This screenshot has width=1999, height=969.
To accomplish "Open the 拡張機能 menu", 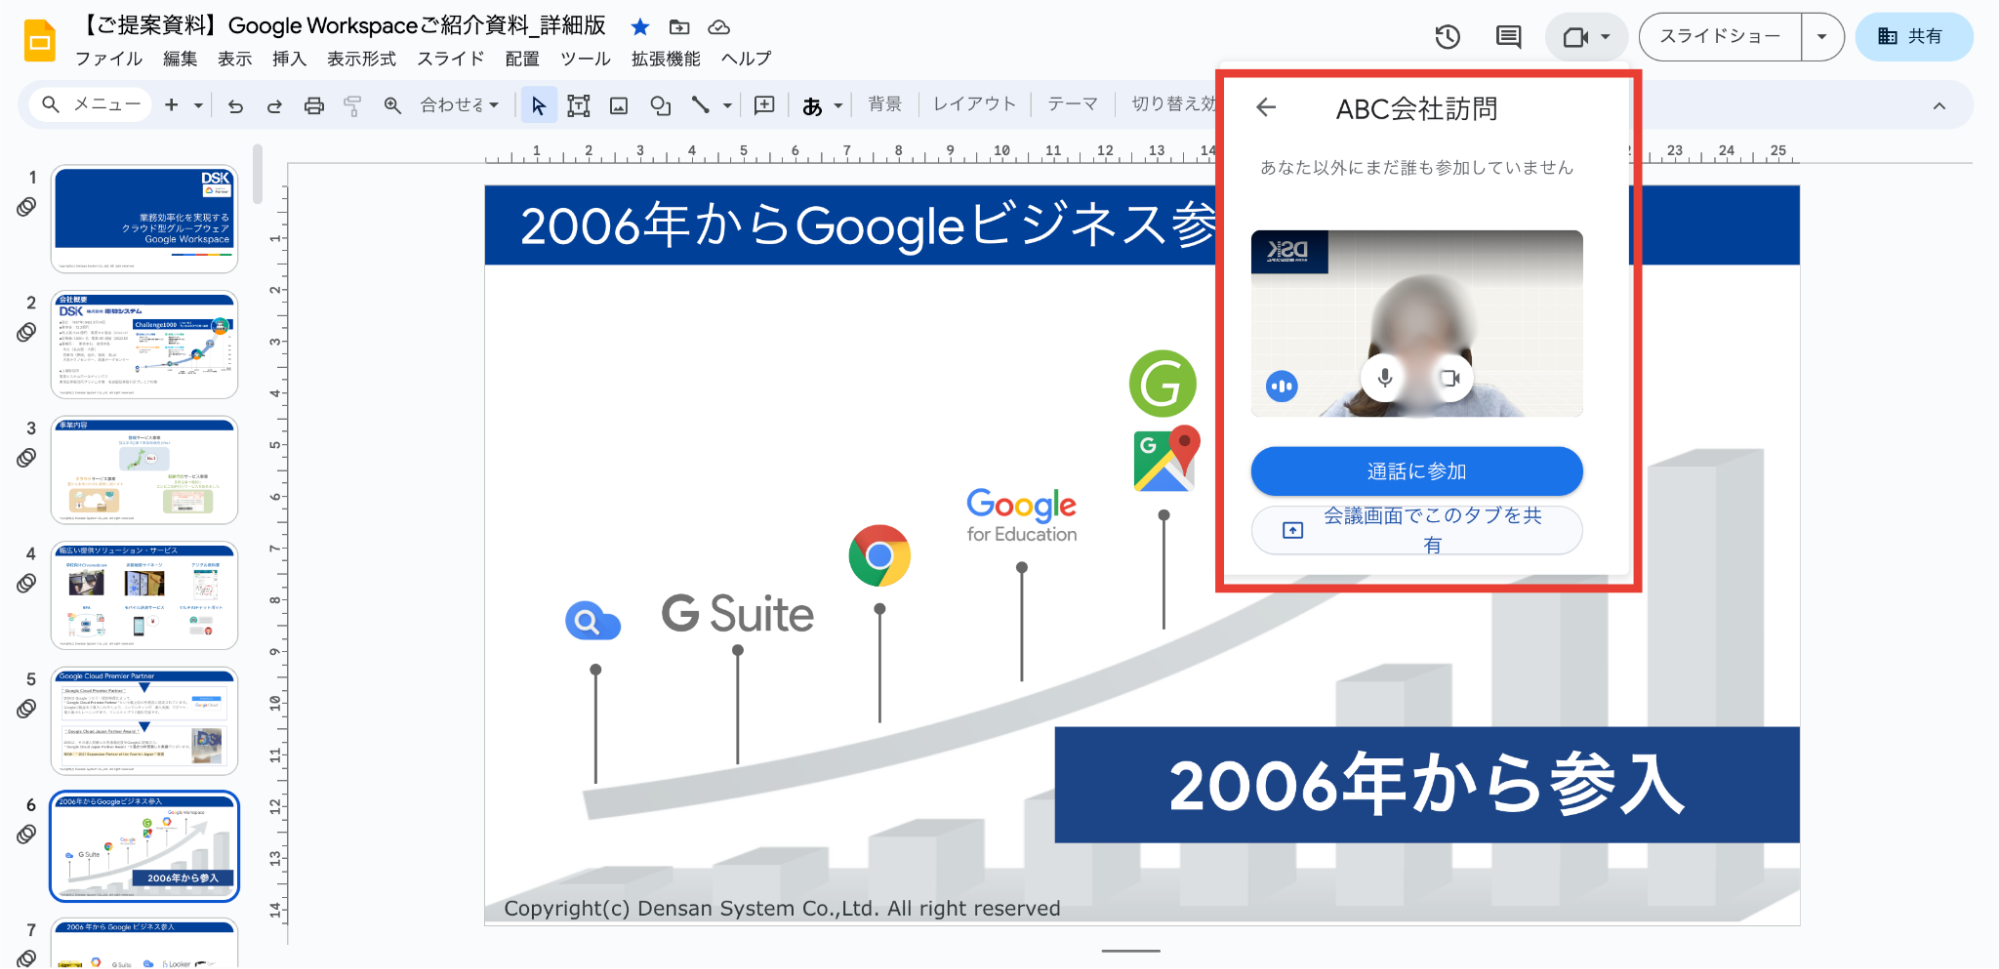I will point(666,59).
